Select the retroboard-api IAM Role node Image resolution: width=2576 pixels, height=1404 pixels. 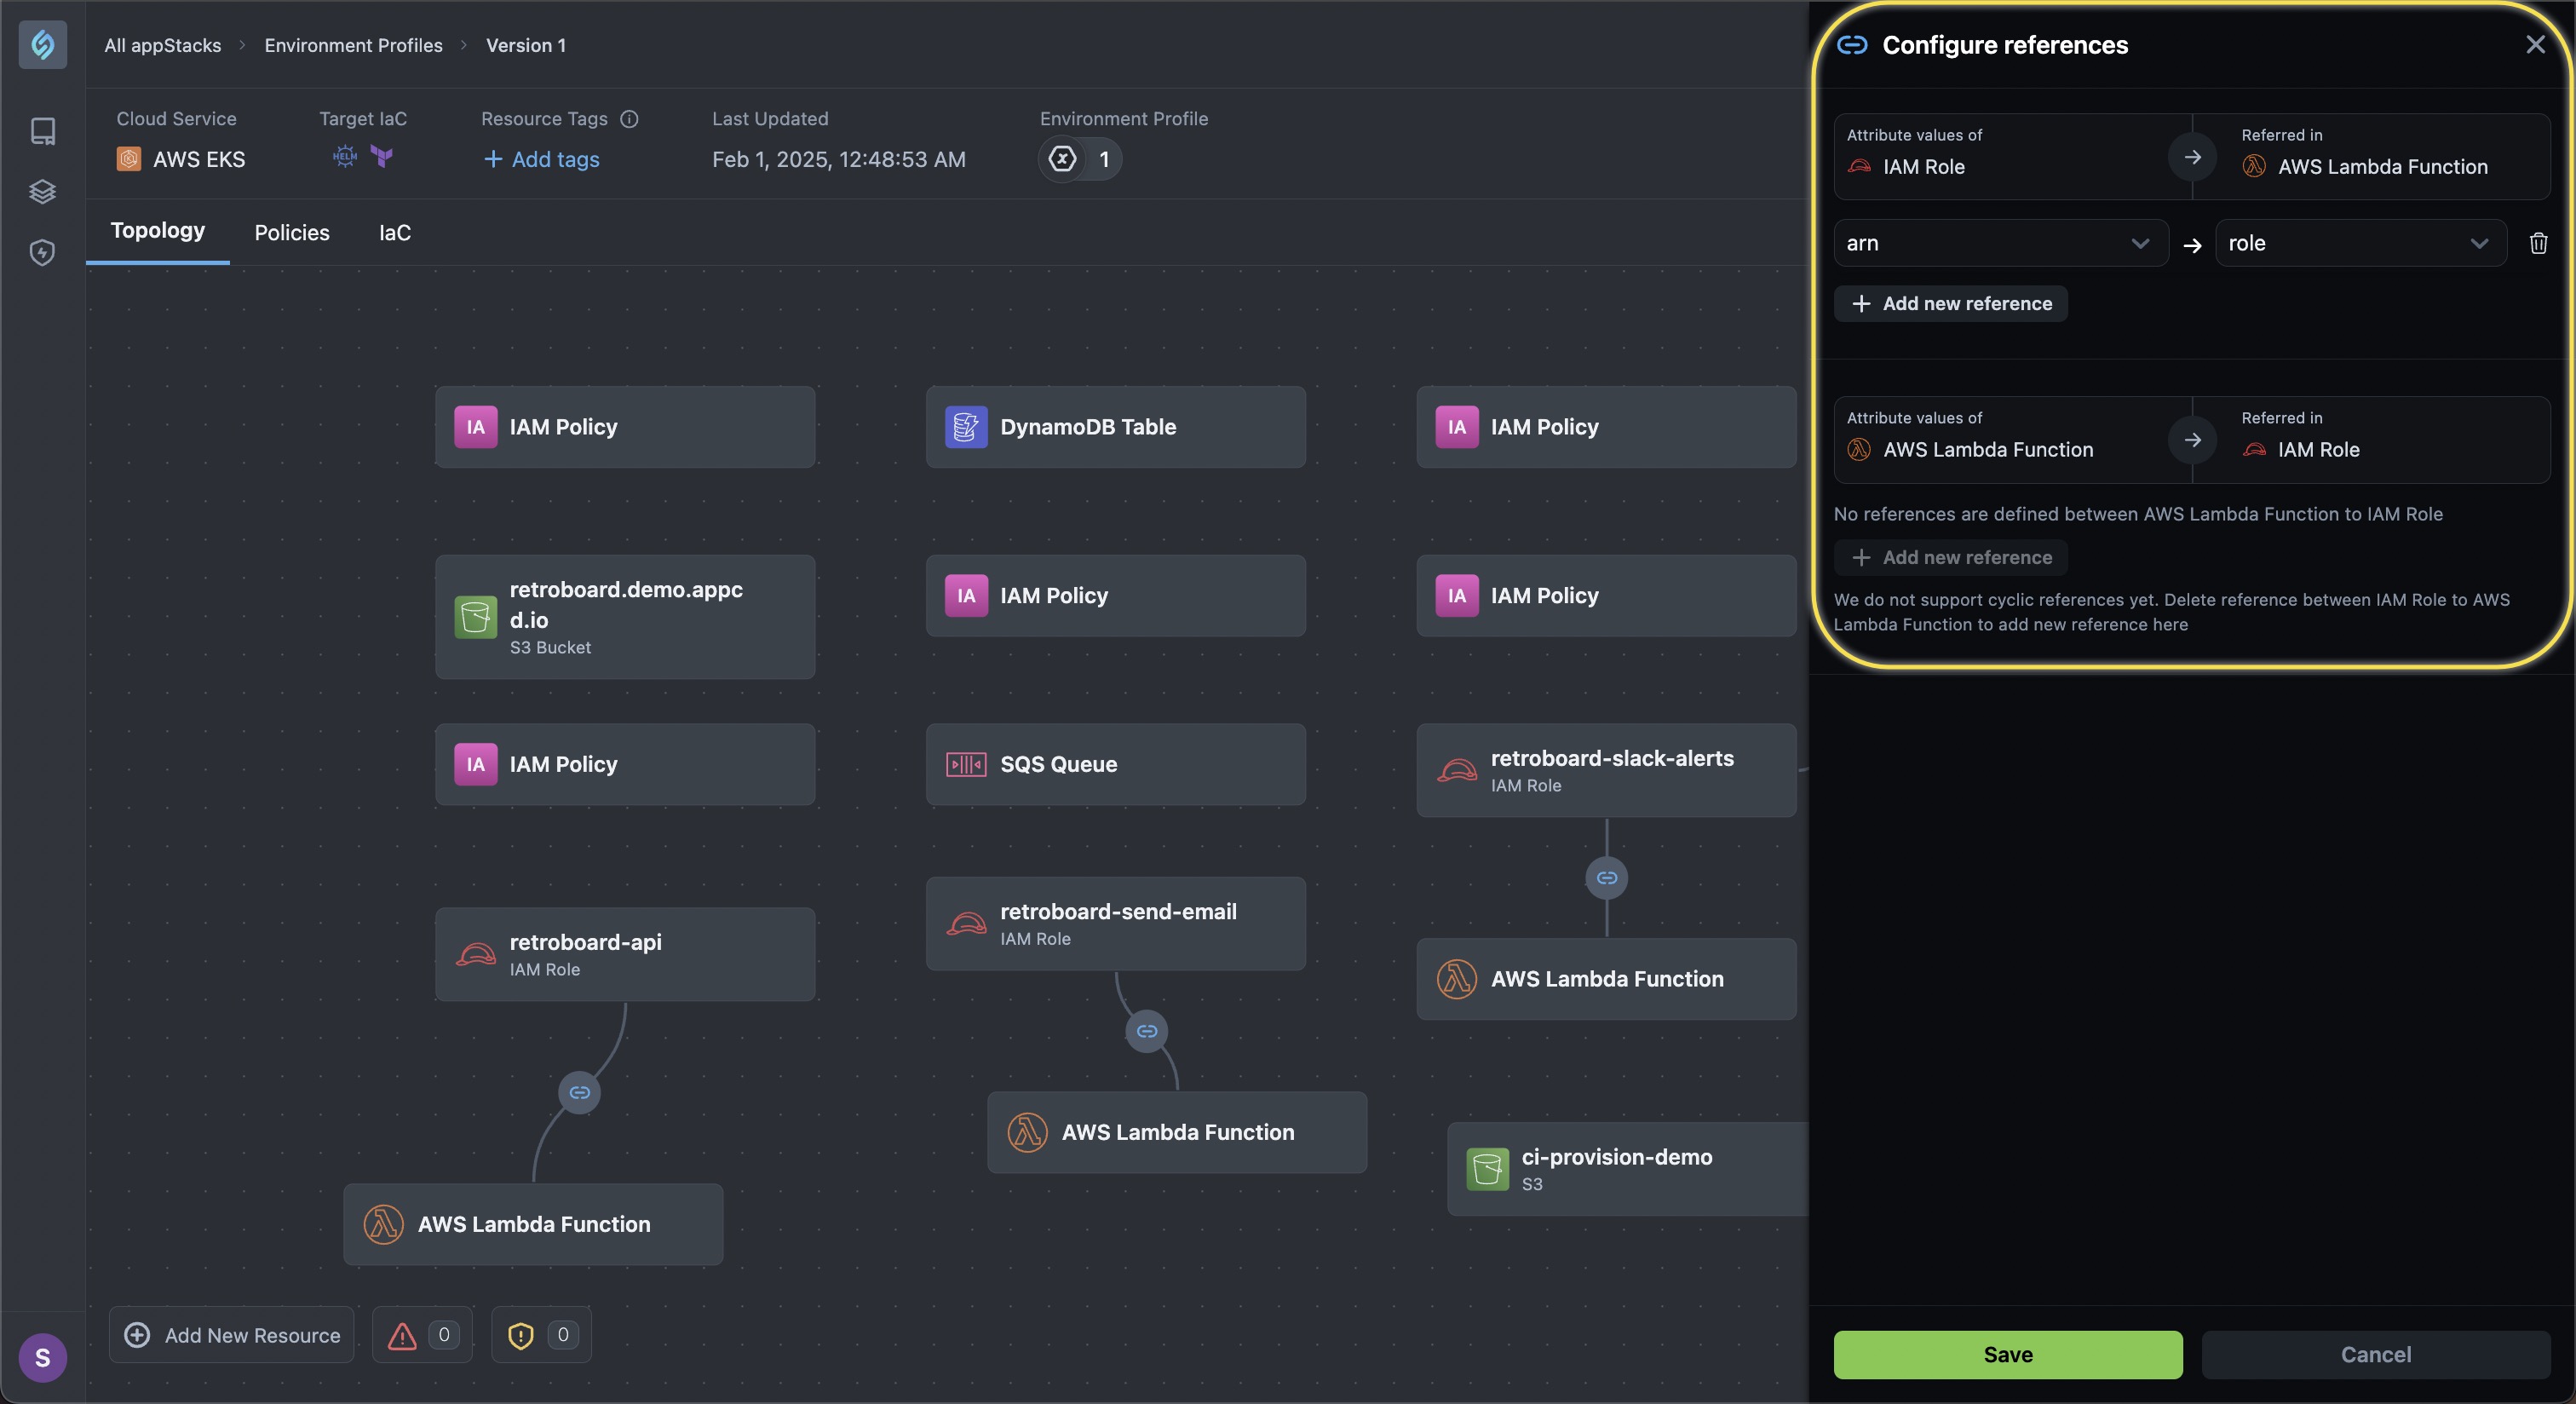click(x=625, y=954)
